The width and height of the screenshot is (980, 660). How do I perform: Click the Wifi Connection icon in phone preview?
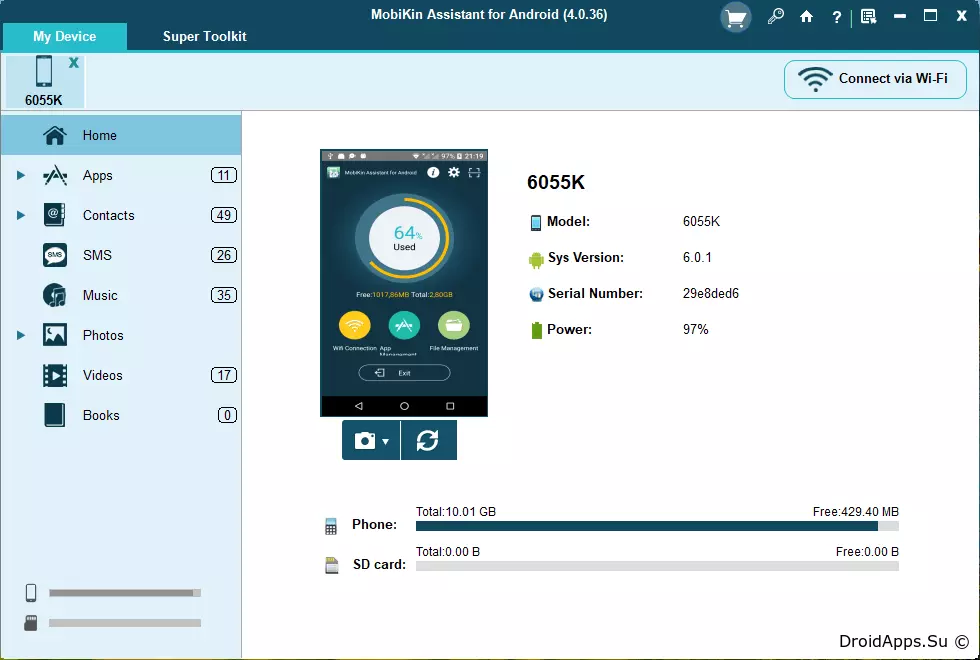click(354, 326)
